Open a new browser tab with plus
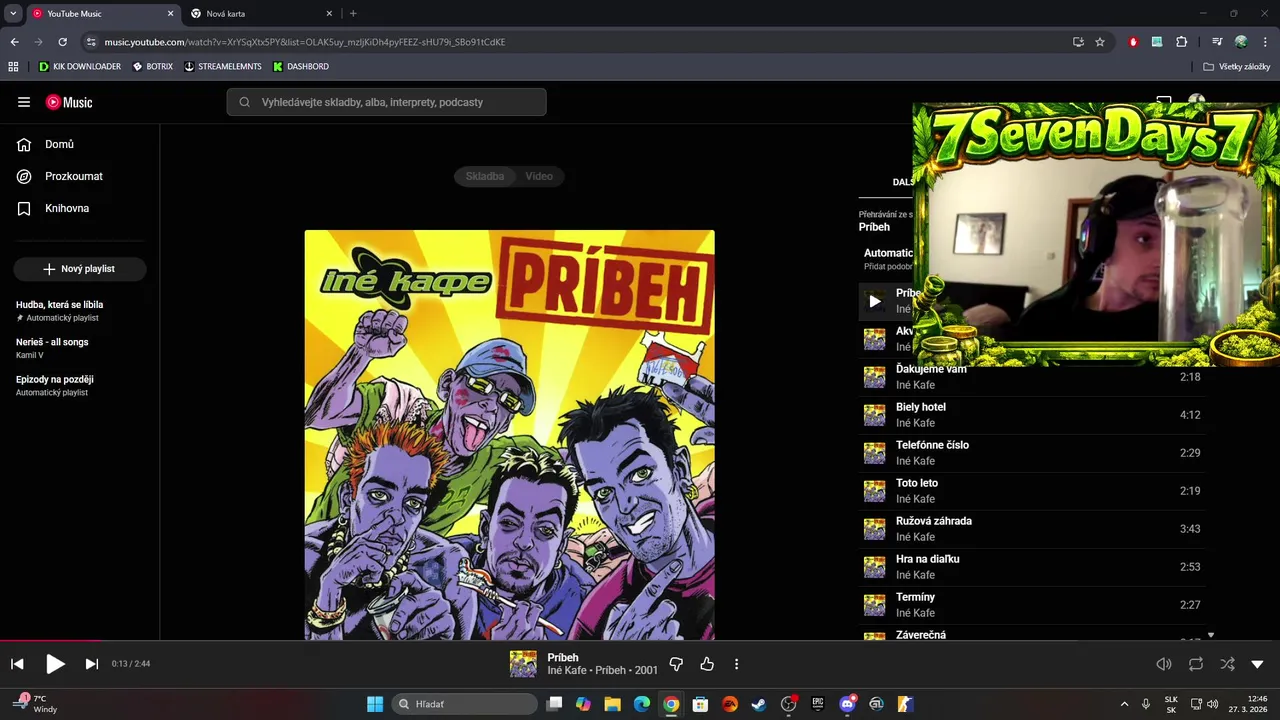 (353, 14)
